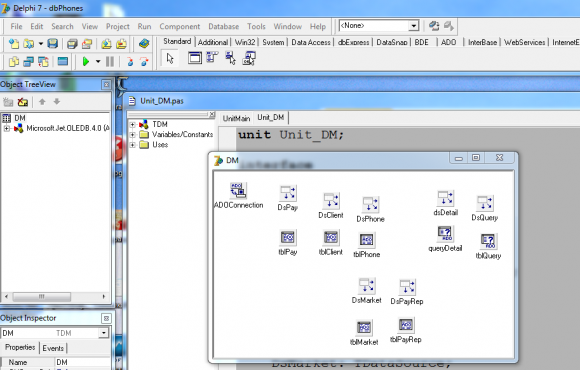580x370 pixels.
Task: Click the Pause icon in debug toolbar
Action: [110, 61]
